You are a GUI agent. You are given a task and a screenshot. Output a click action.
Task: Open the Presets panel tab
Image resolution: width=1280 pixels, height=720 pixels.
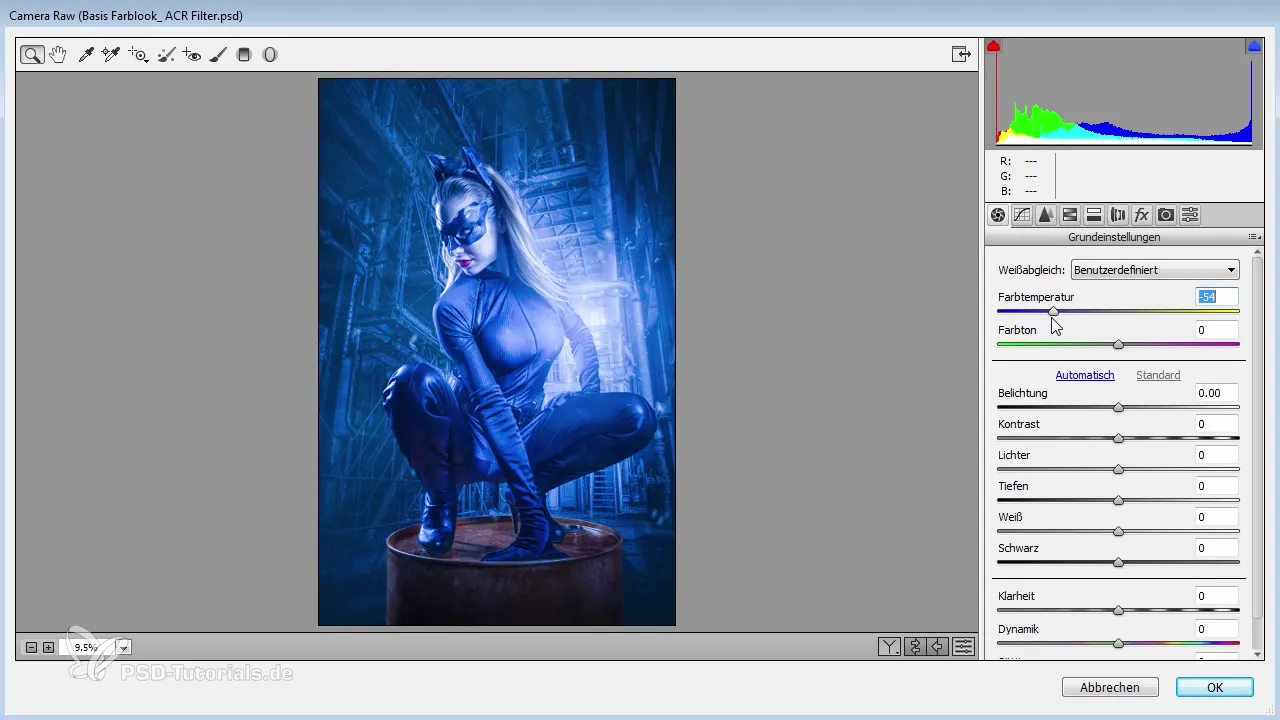1189,215
